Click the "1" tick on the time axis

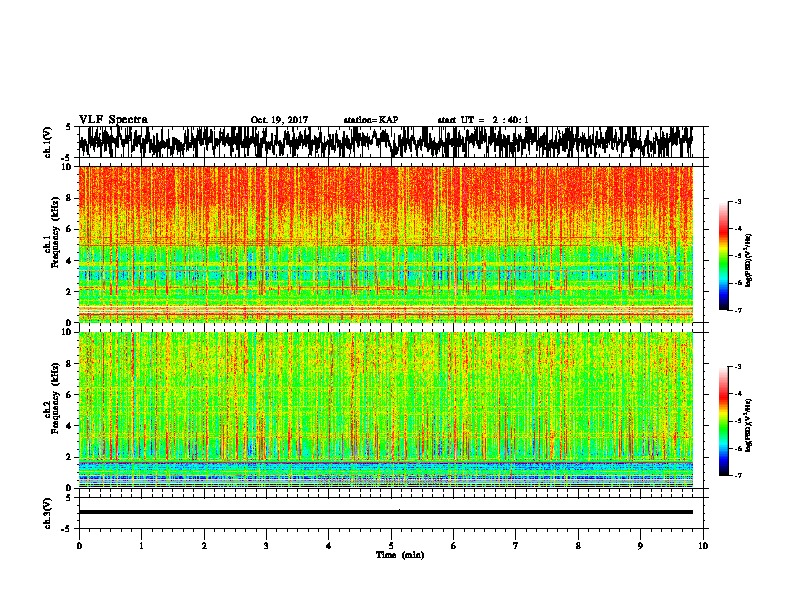(142, 545)
